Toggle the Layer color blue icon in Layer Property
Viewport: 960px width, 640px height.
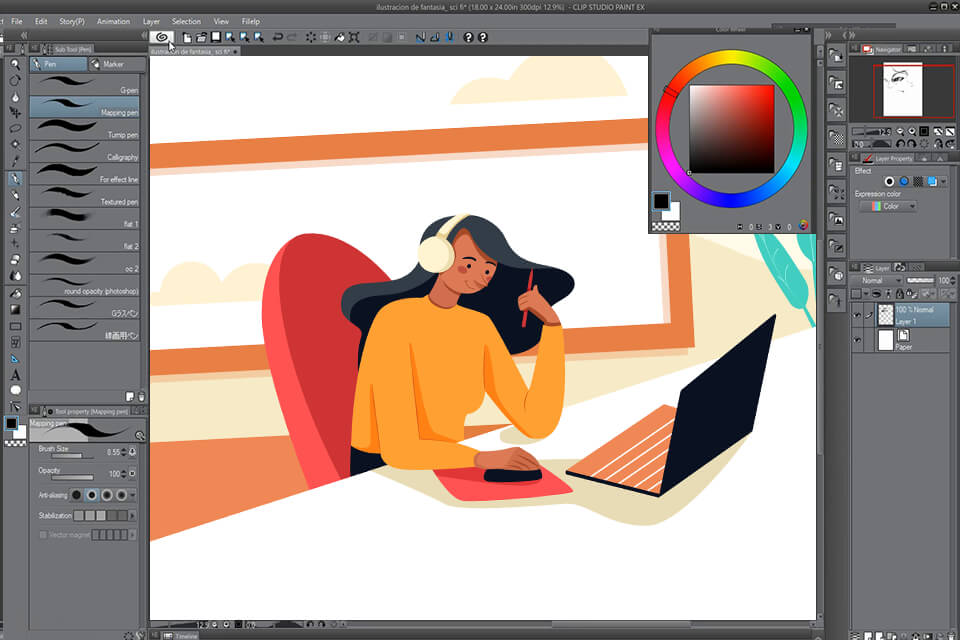tap(932, 182)
